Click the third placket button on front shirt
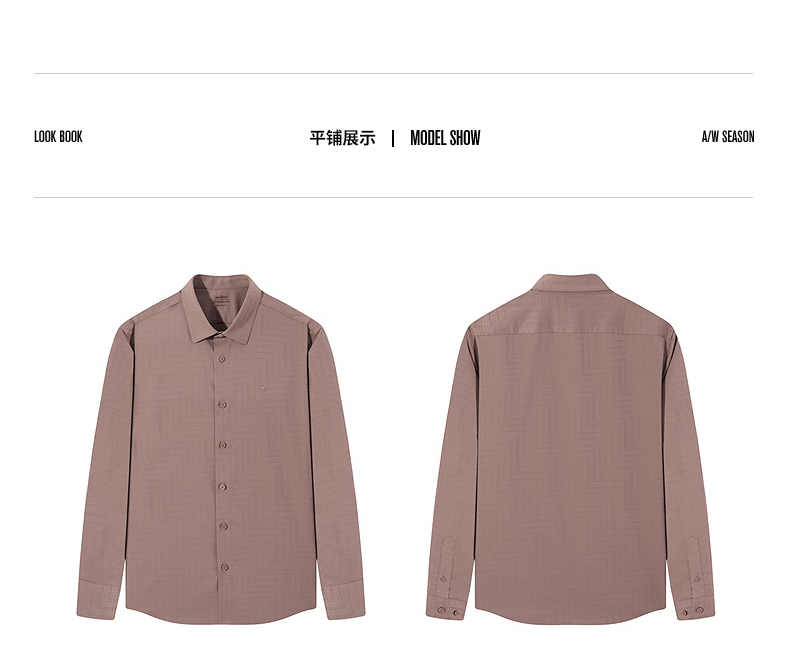The height and width of the screenshot is (650, 790). pos(223,445)
